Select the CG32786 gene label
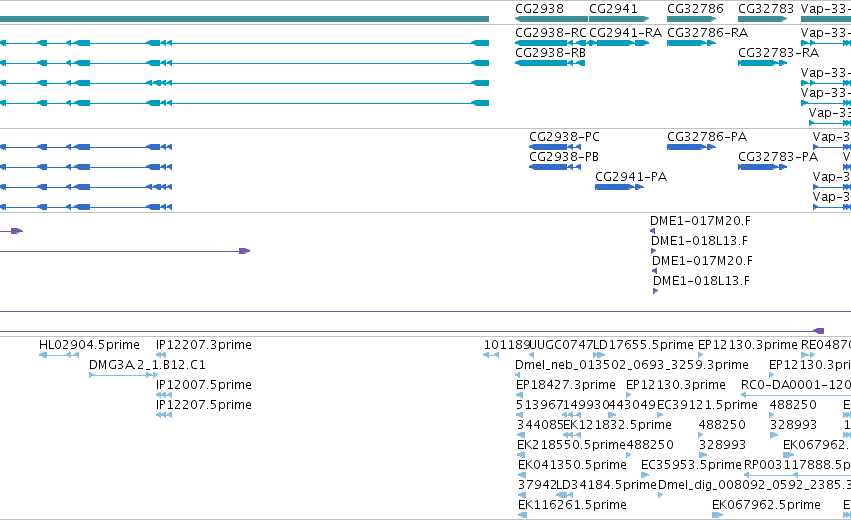 point(695,9)
